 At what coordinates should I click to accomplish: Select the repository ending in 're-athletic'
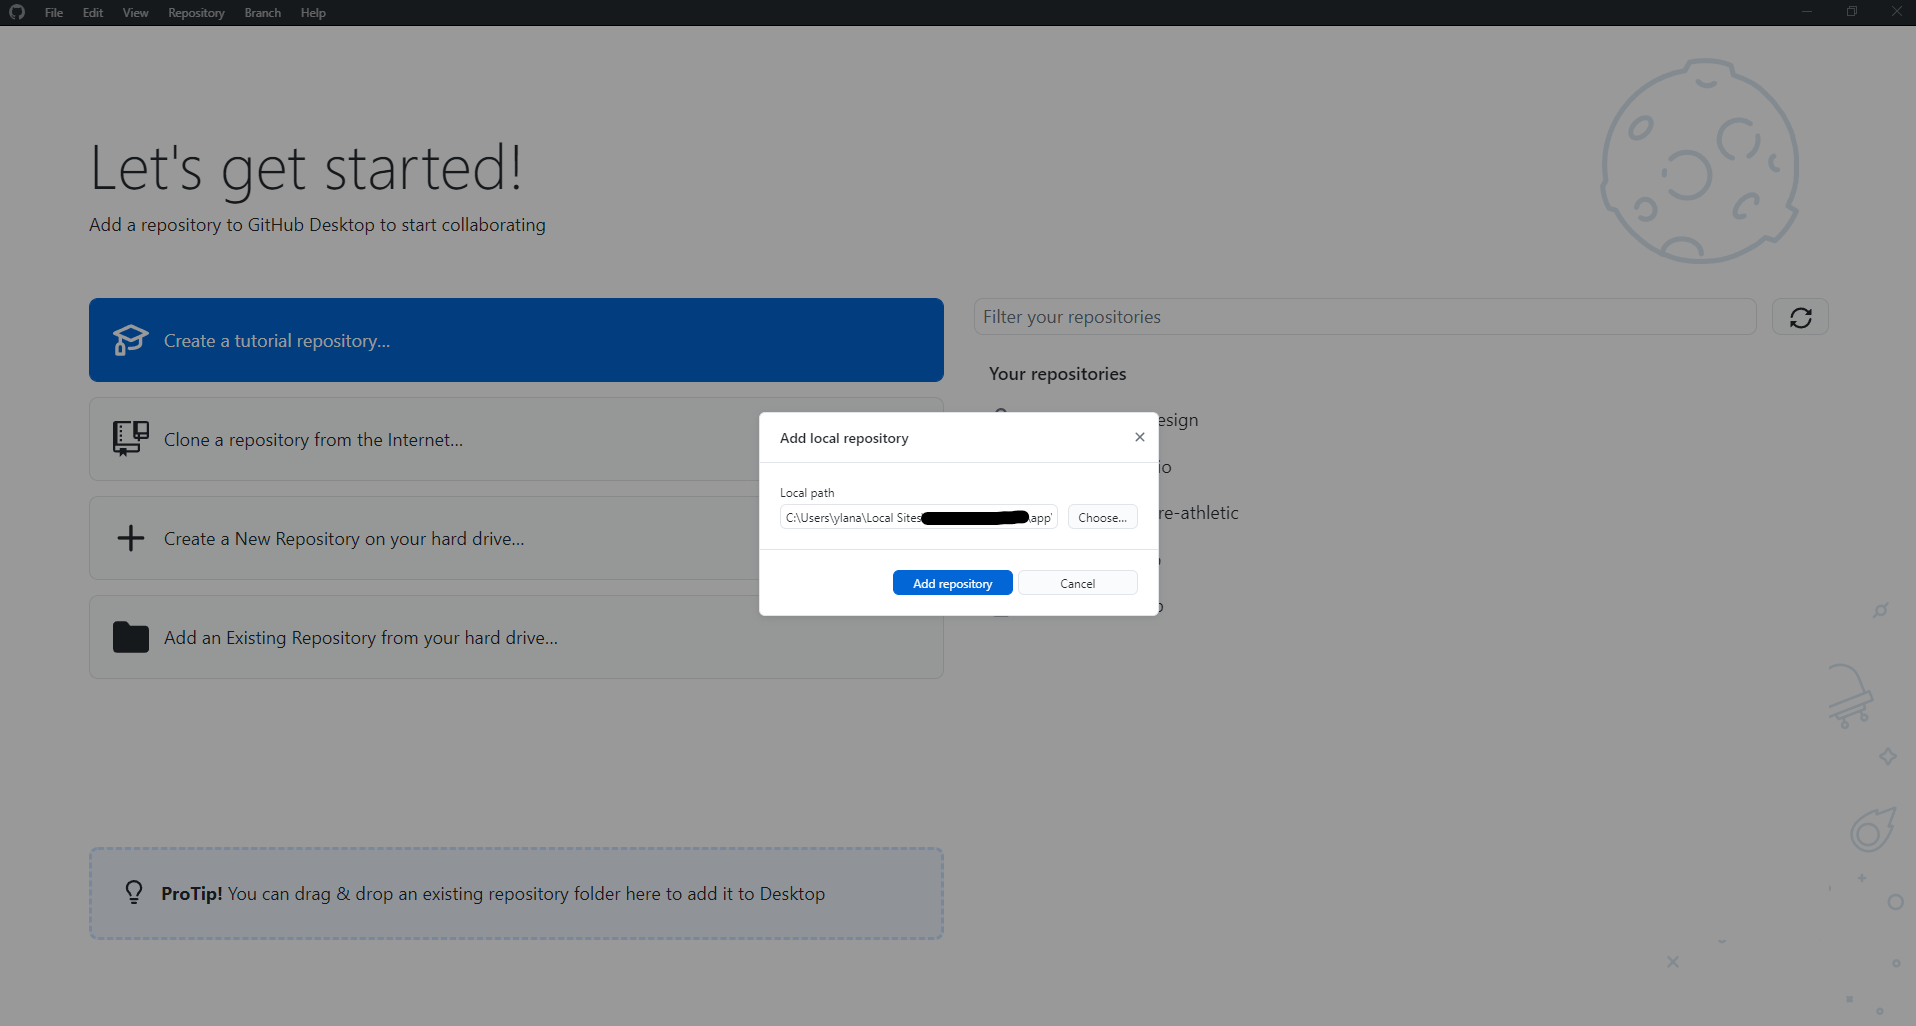1199,513
